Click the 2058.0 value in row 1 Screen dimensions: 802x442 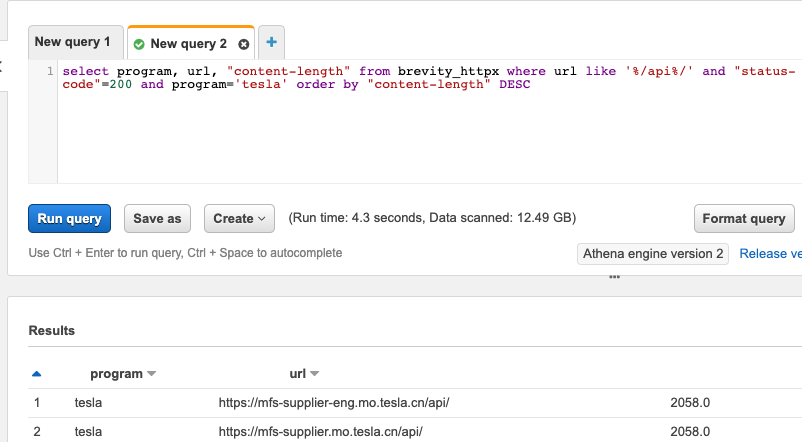tap(689, 403)
